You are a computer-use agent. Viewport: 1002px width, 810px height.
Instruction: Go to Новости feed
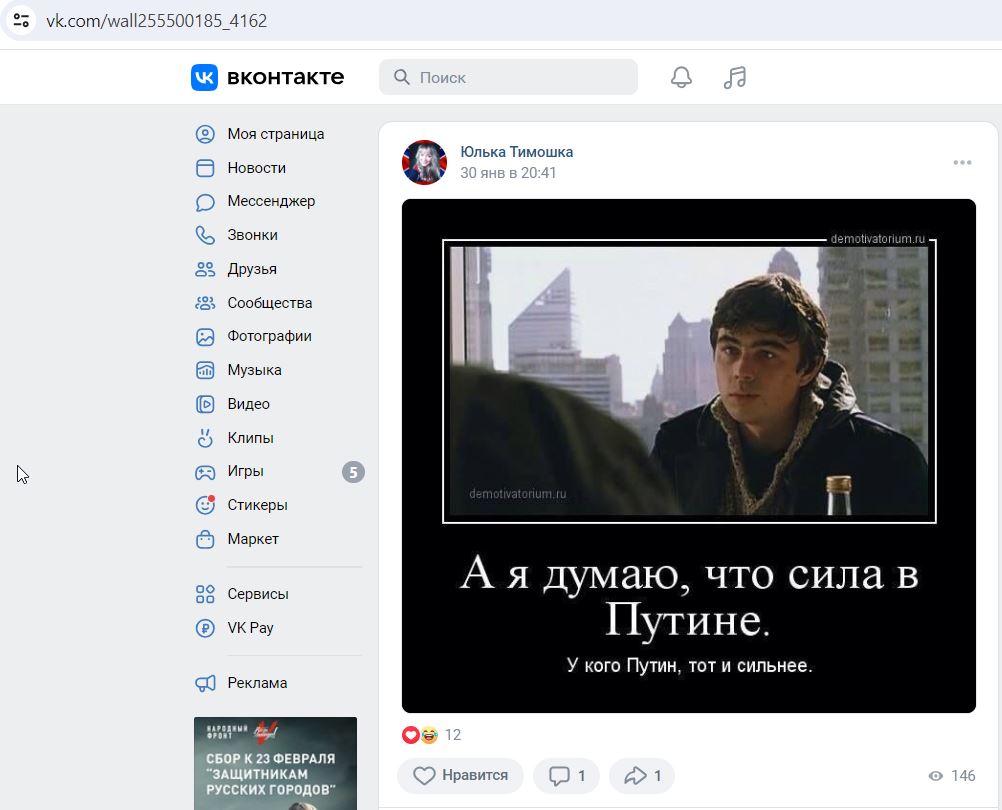click(x=257, y=168)
